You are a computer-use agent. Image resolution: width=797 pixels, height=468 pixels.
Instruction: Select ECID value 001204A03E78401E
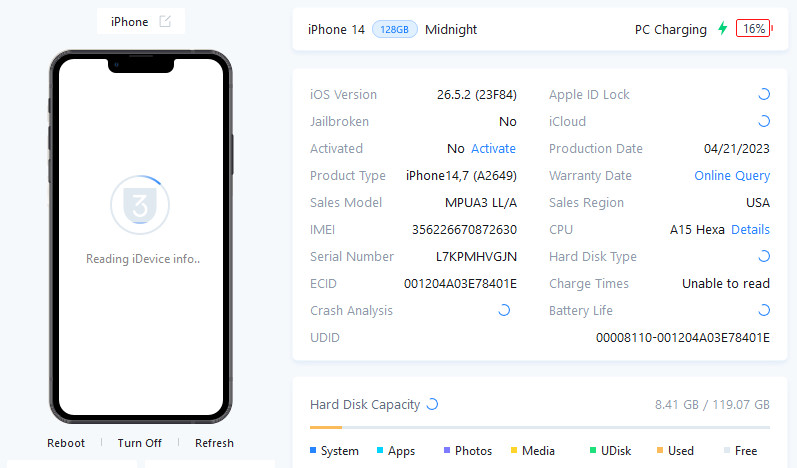[460, 284]
